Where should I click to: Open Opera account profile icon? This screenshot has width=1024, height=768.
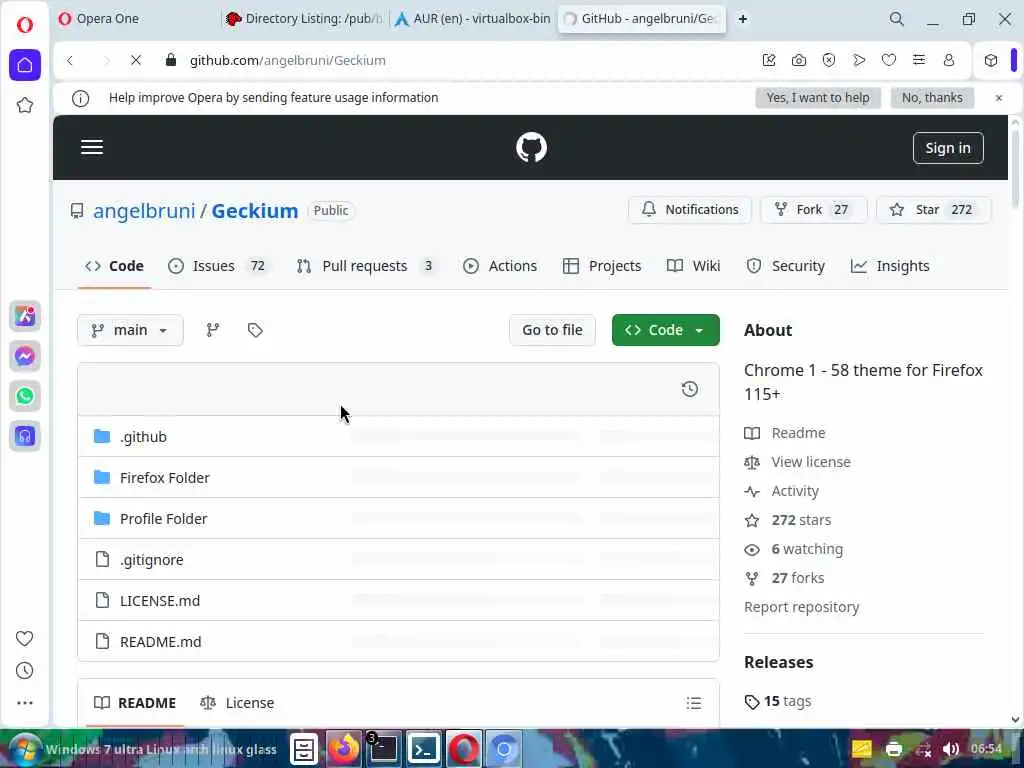point(949,60)
